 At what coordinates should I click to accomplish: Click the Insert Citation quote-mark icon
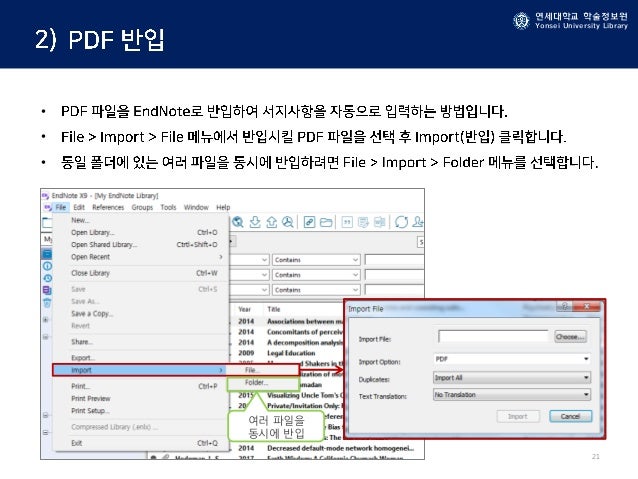[347, 222]
